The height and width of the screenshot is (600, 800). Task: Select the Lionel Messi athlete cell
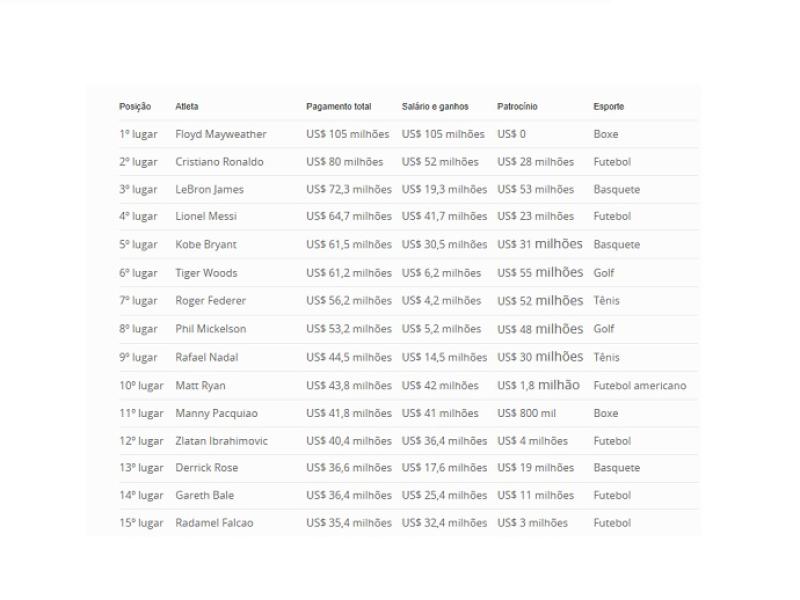coord(206,216)
